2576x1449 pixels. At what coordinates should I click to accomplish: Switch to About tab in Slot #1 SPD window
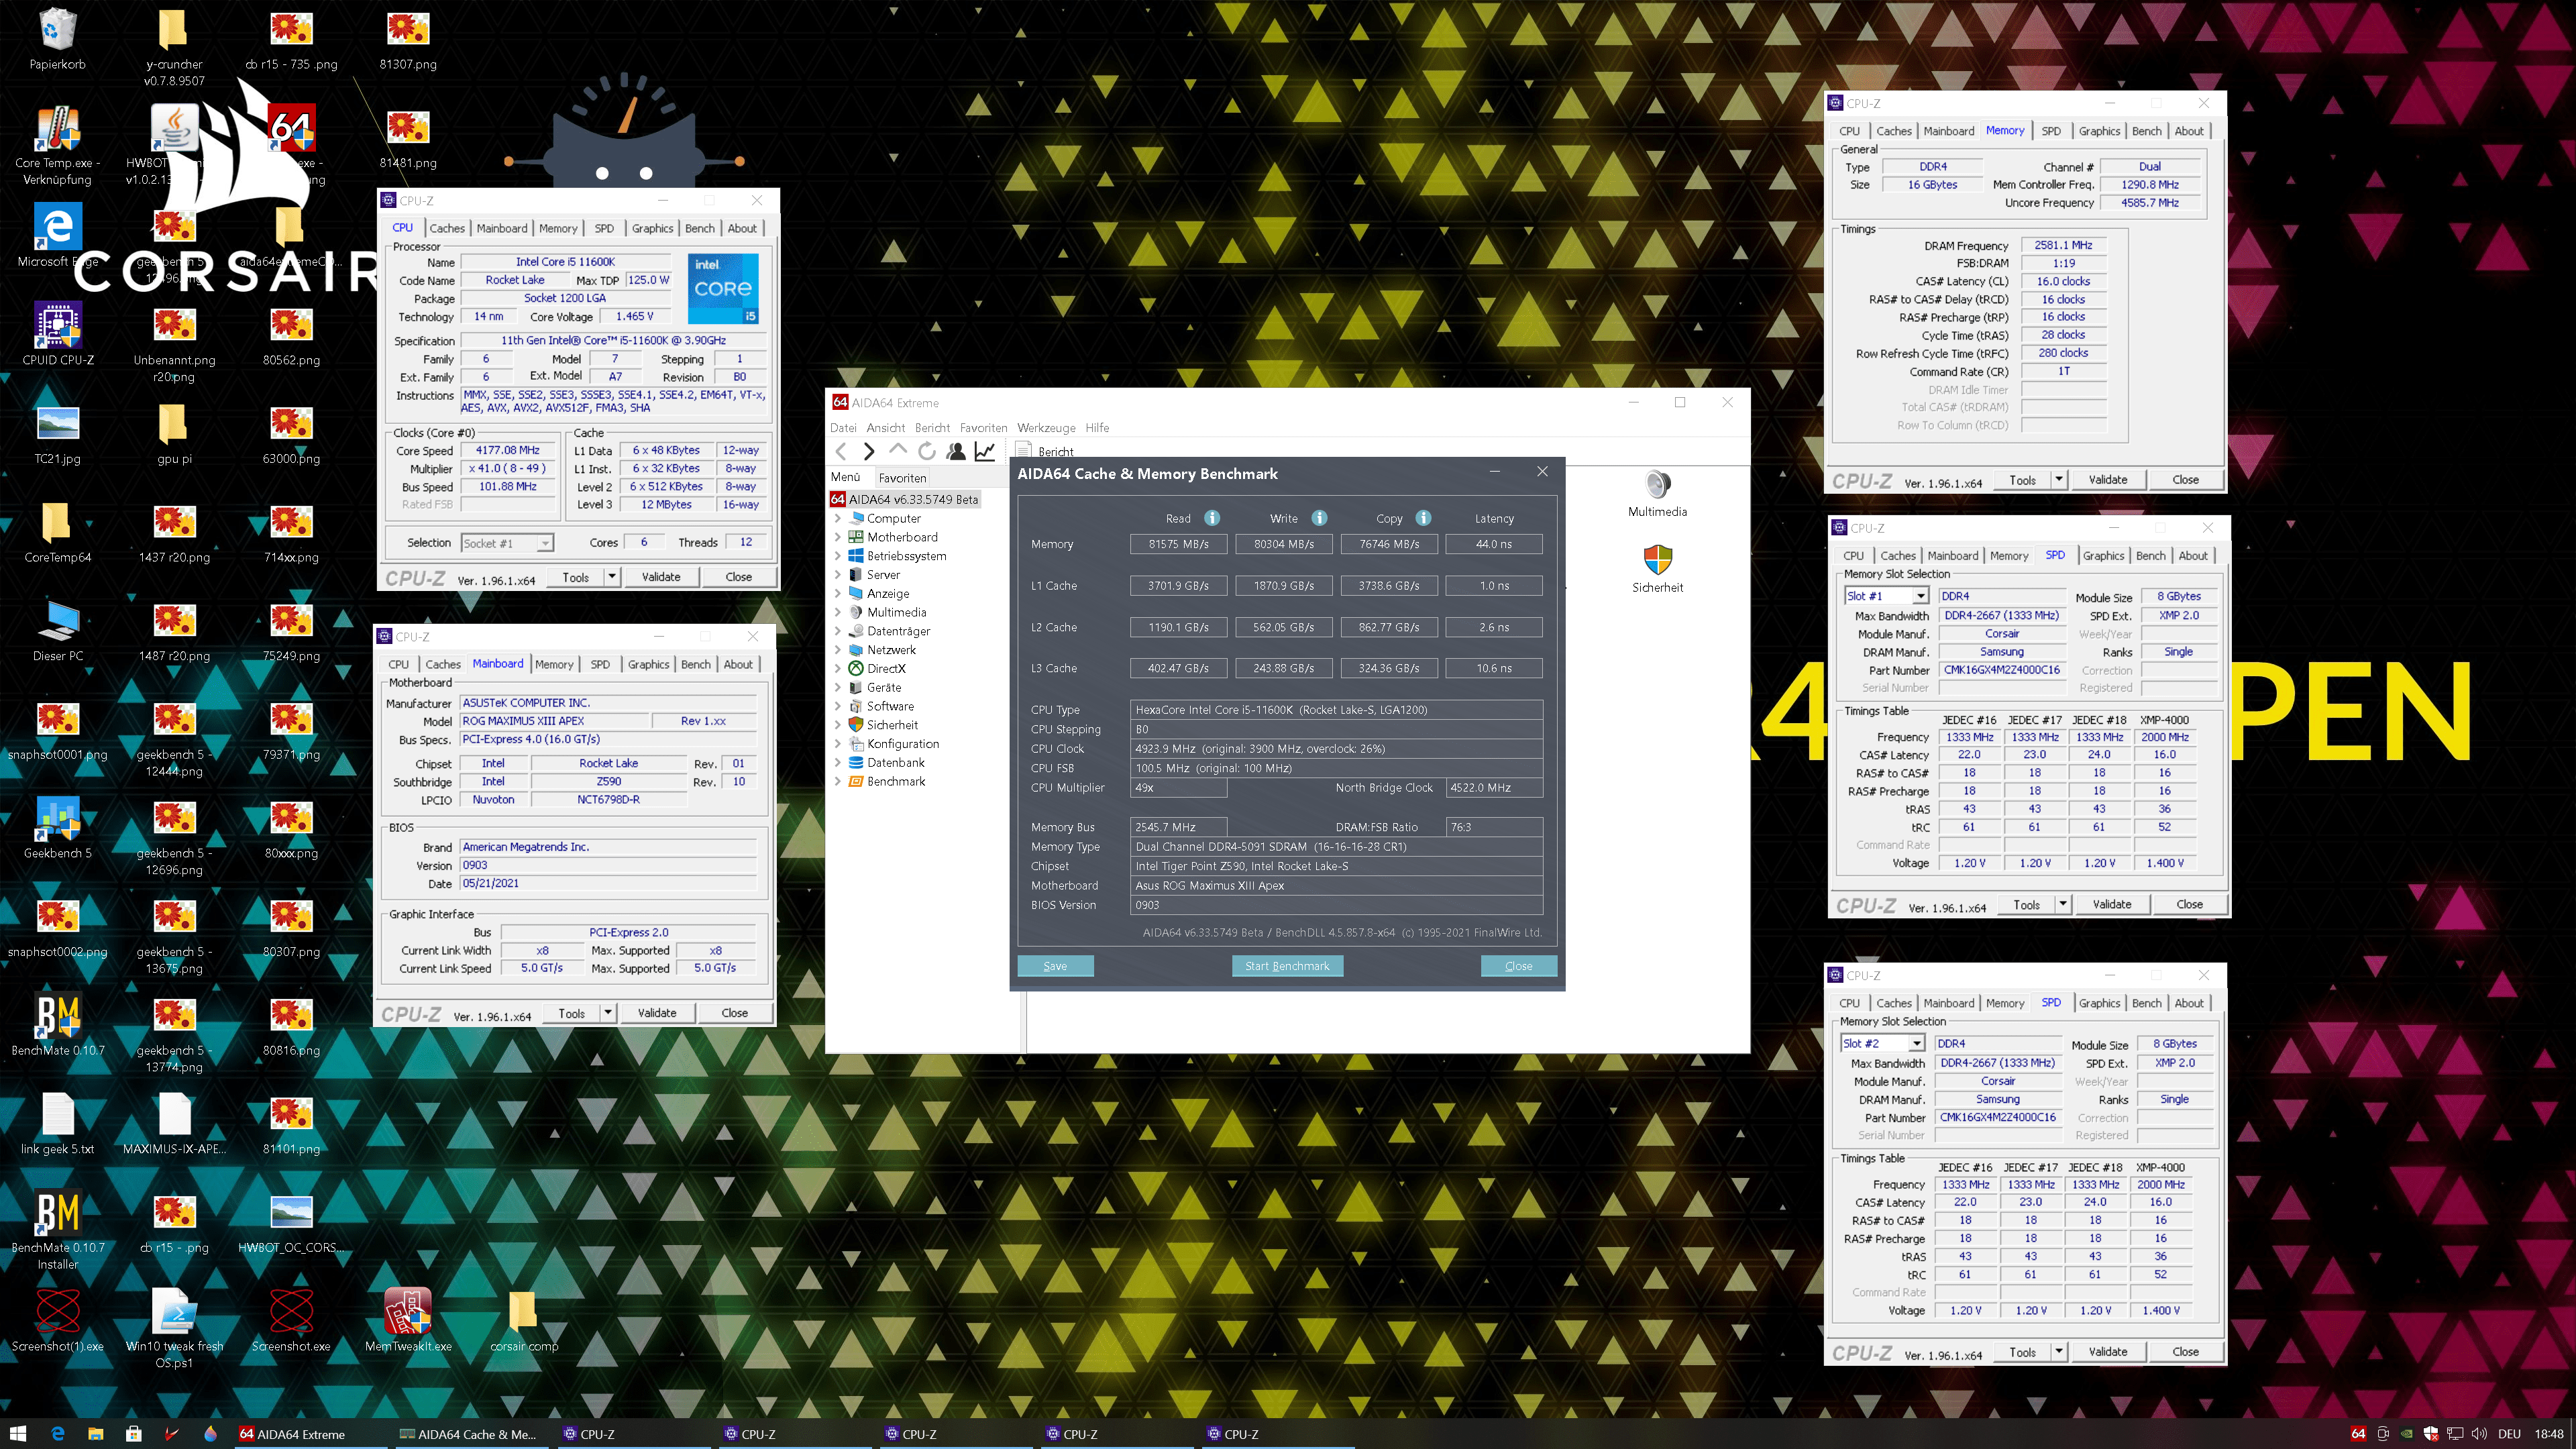coord(2193,556)
